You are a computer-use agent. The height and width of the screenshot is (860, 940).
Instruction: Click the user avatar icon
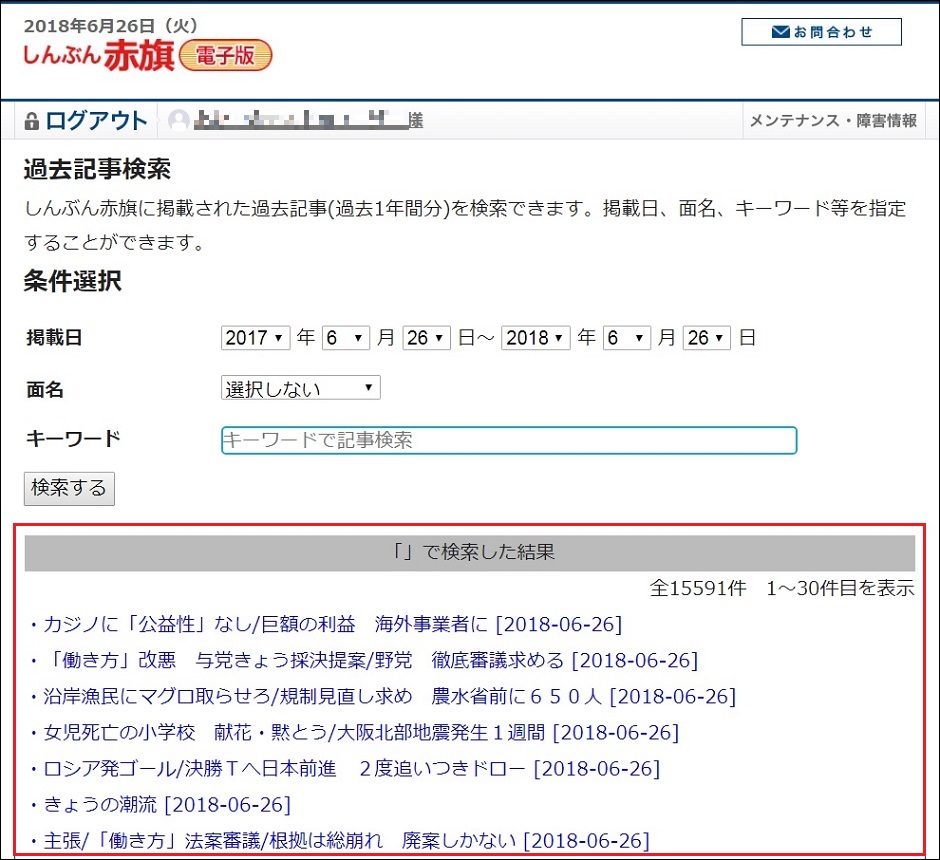click(x=179, y=122)
